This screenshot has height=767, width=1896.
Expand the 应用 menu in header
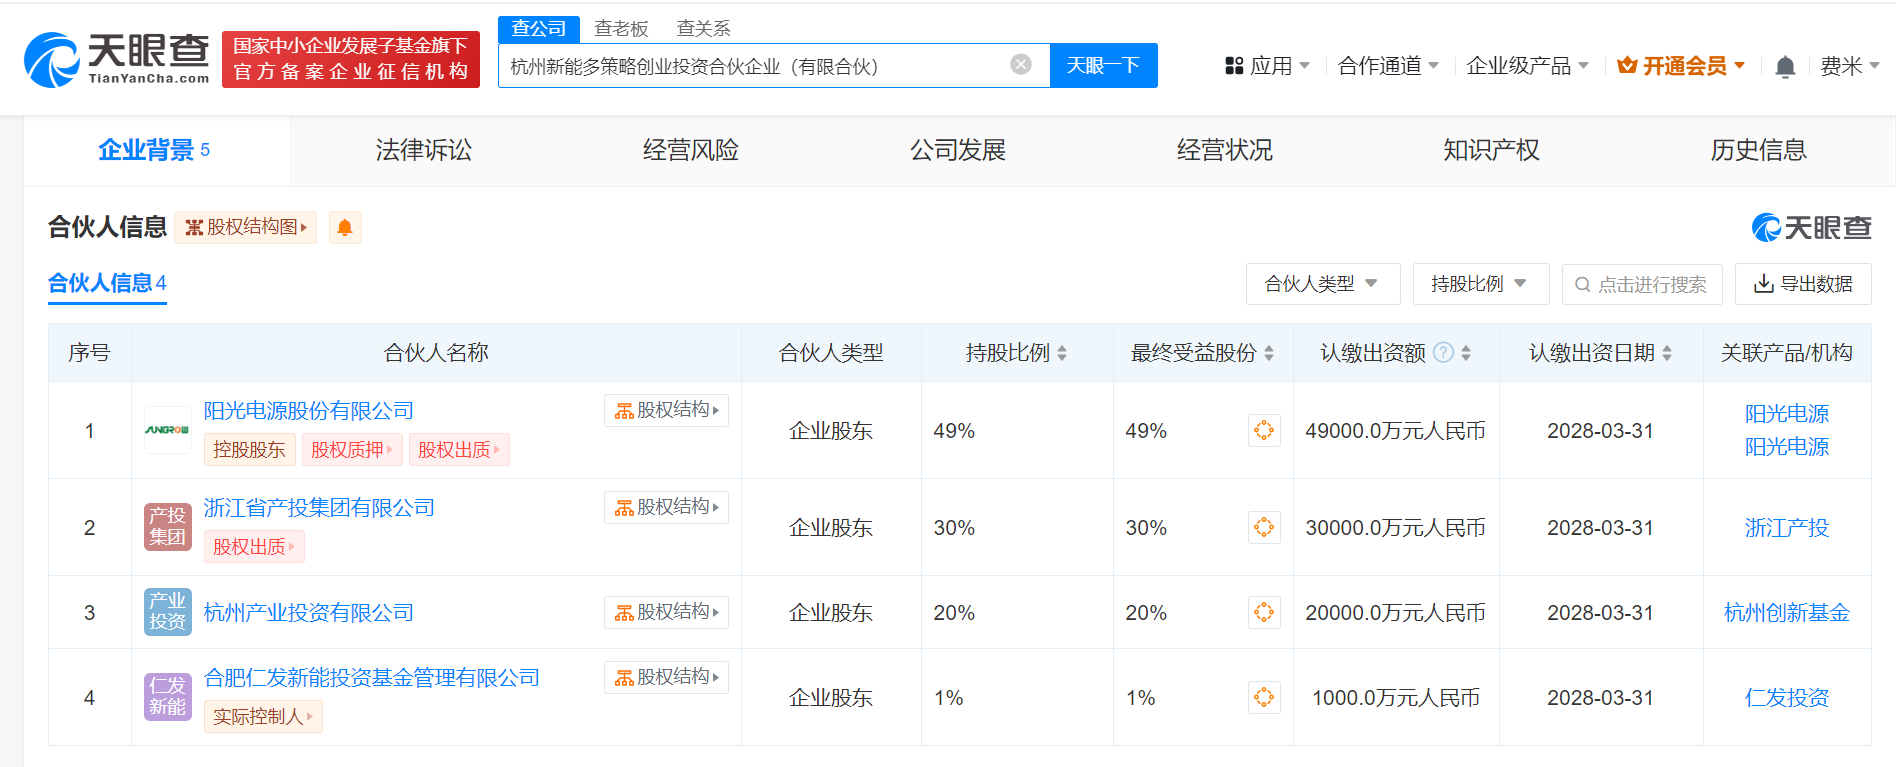point(1267,66)
